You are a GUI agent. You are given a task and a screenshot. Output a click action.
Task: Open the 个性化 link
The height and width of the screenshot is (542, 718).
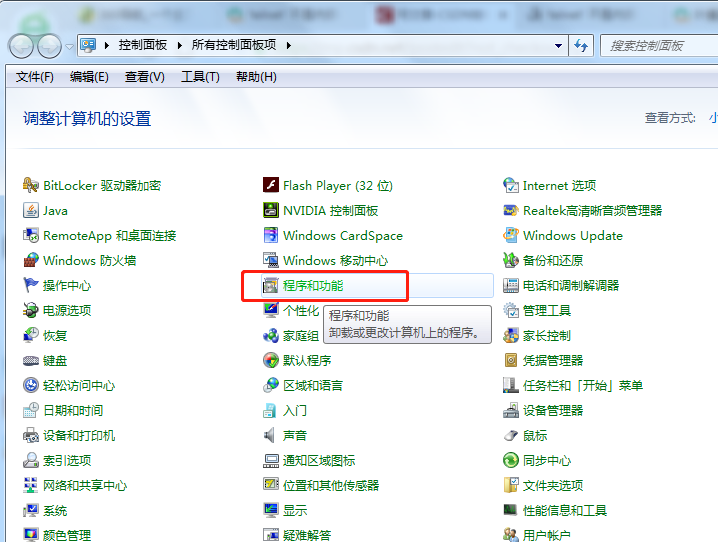point(300,310)
